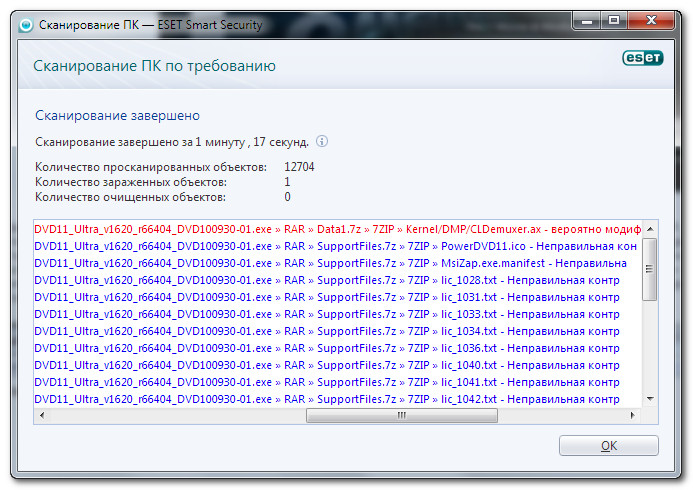Viewport: 693px width, 490px height.
Task: Click 'Сканирование ПК по требованию' header title
Action: point(154,66)
